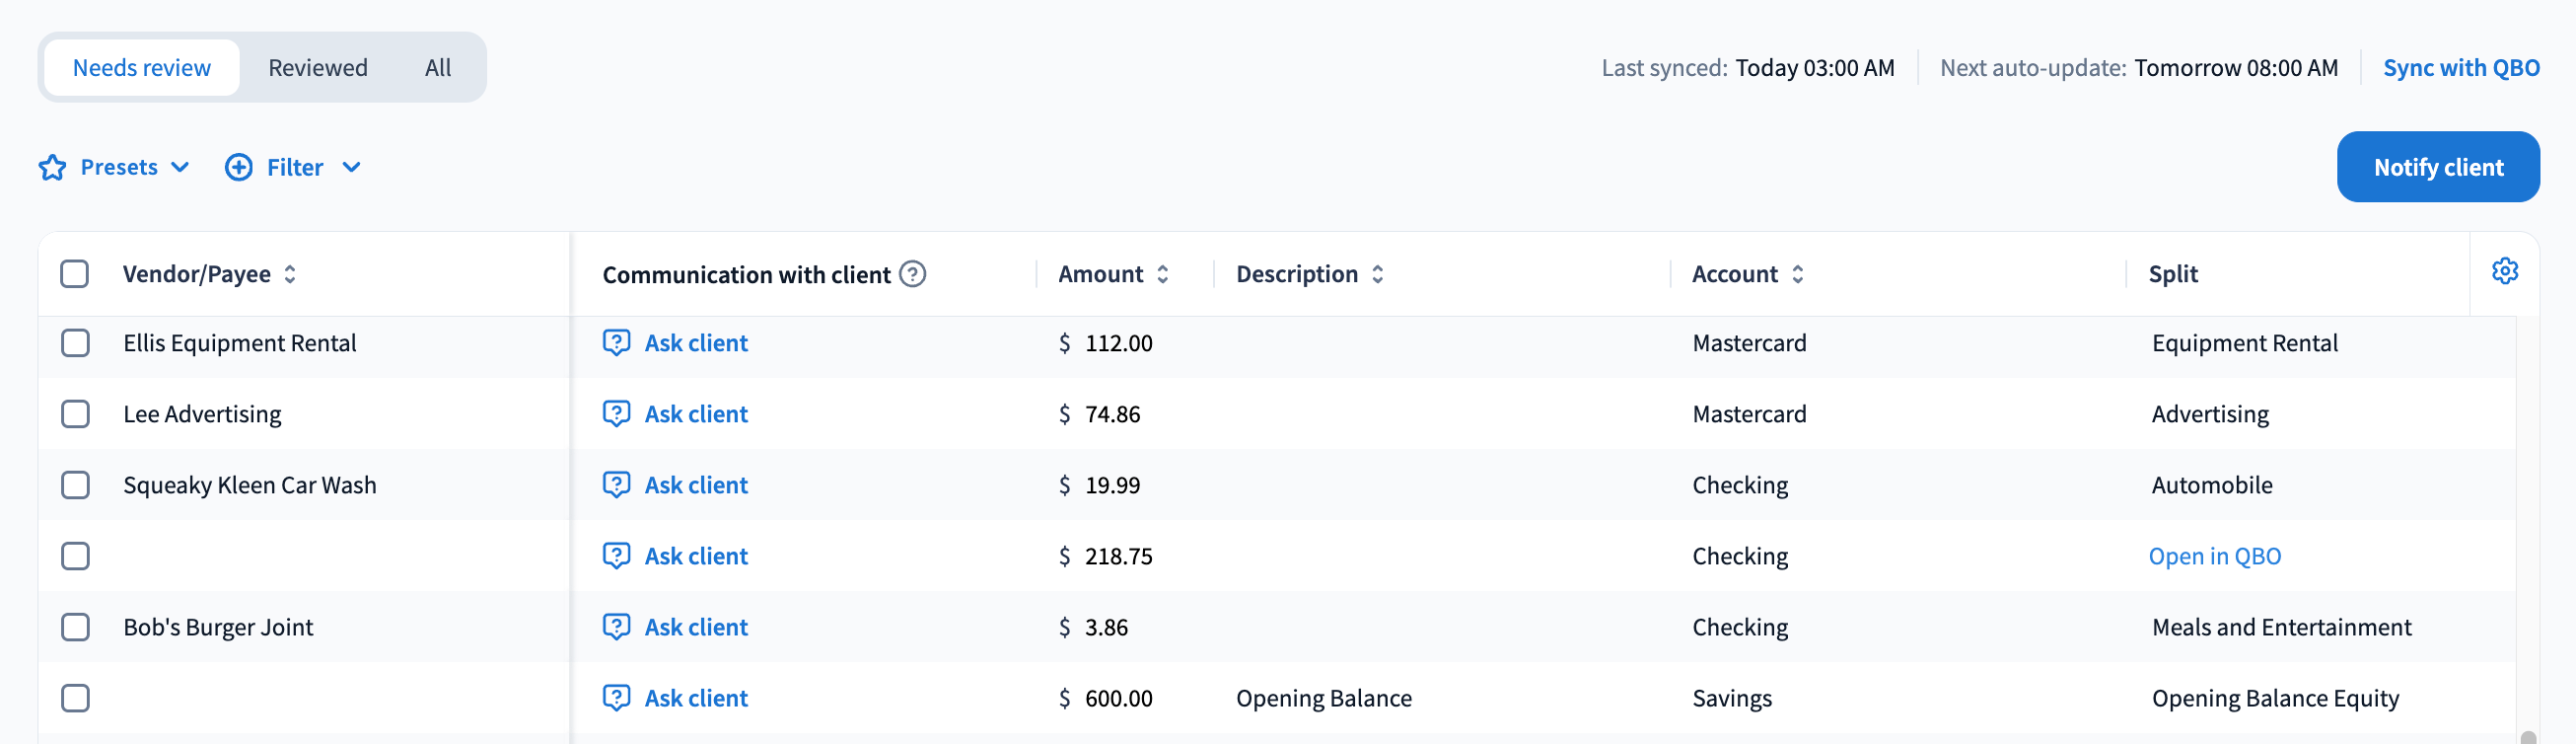Switch to the Reviewed tab
The image size is (2576, 744).
[317, 68]
